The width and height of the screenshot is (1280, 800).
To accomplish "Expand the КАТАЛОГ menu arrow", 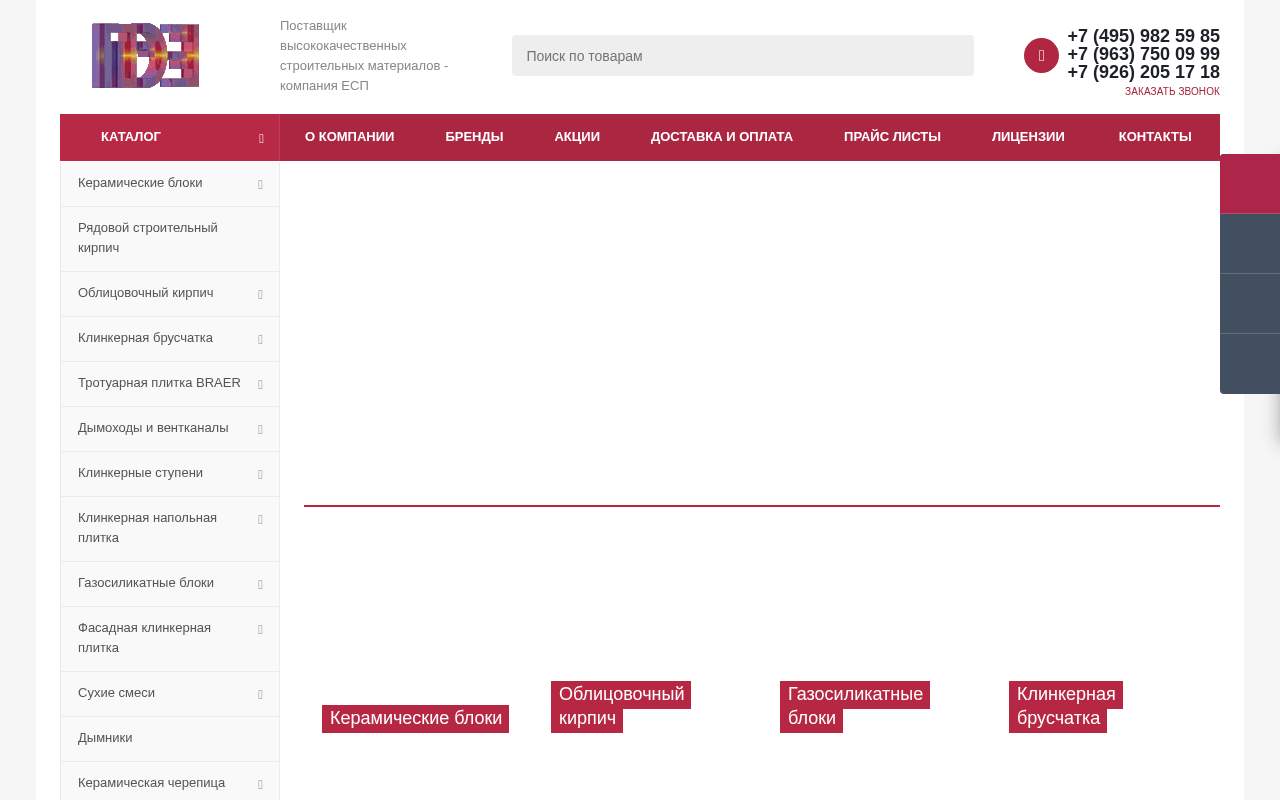I will [261, 138].
